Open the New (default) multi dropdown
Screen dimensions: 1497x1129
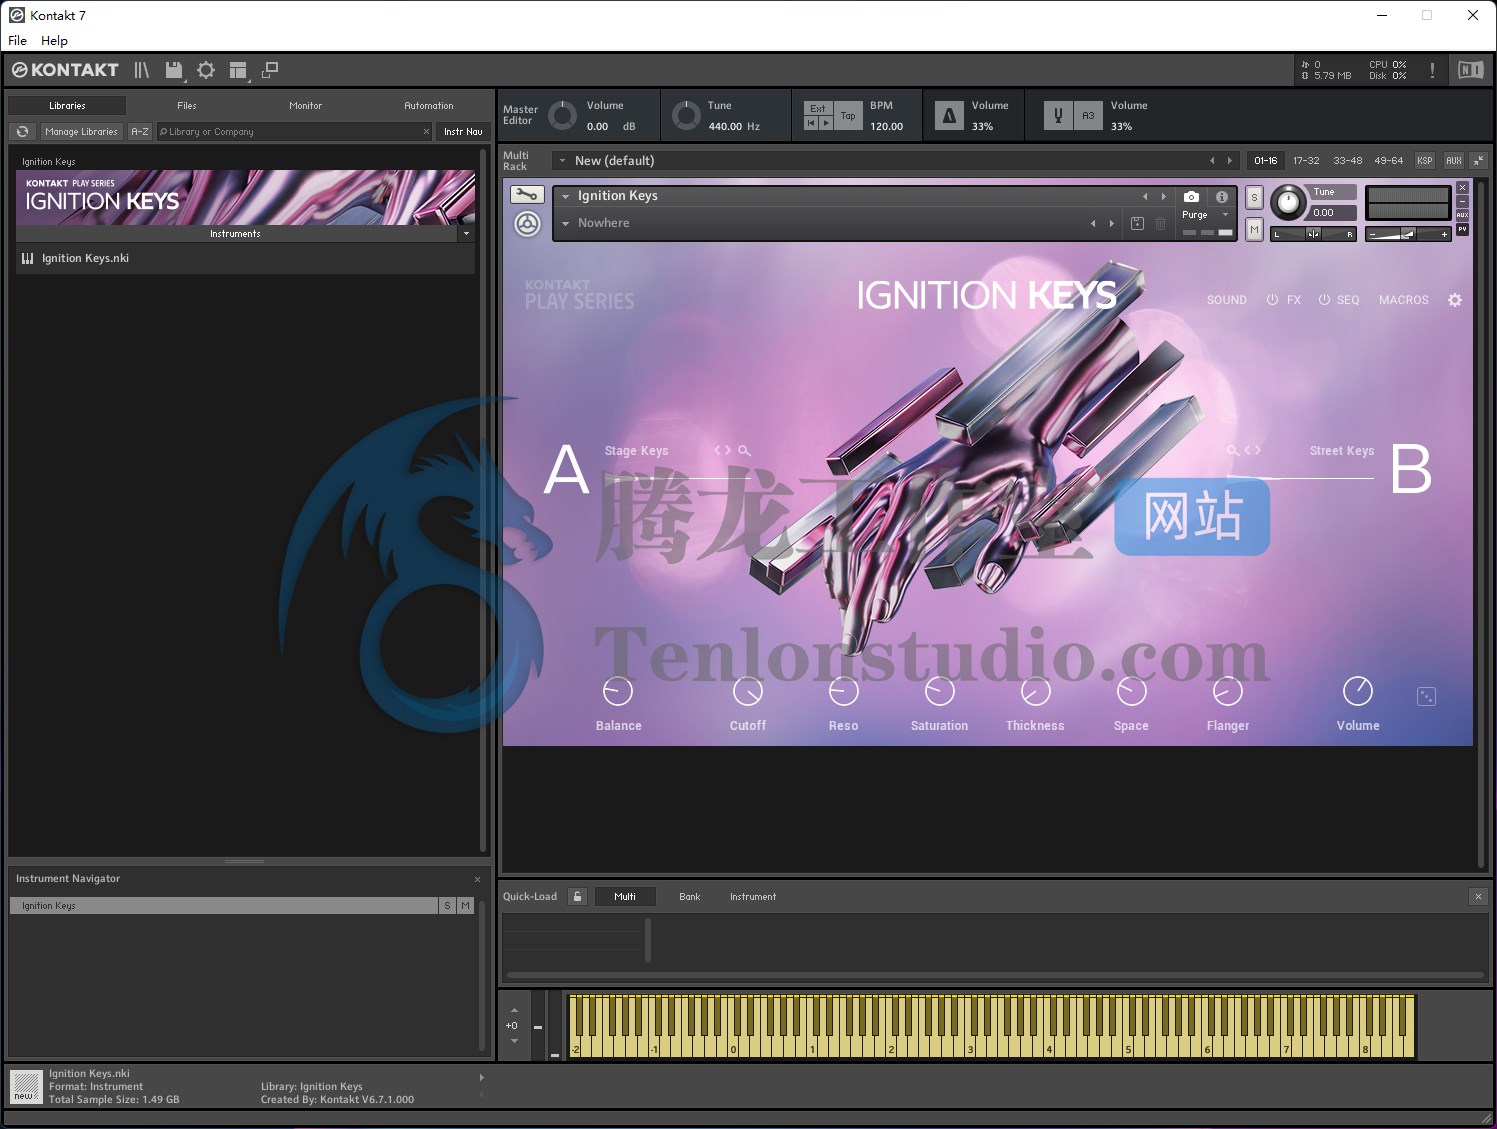(562, 160)
